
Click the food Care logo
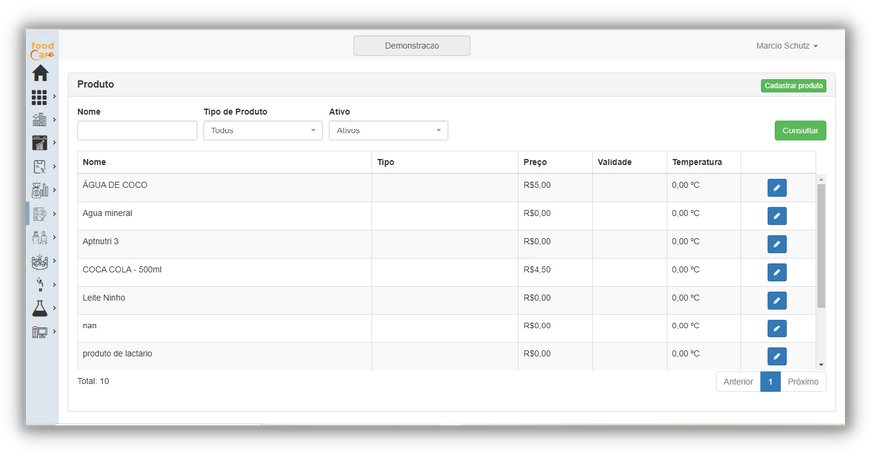click(x=42, y=50)
